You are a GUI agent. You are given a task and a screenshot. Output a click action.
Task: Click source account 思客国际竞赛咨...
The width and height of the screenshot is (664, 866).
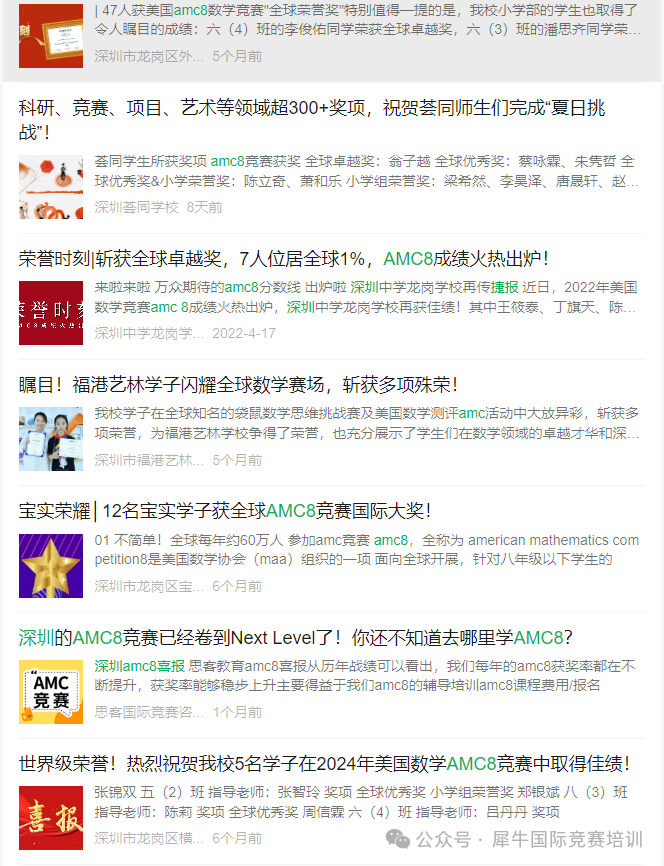click(149, 712)
